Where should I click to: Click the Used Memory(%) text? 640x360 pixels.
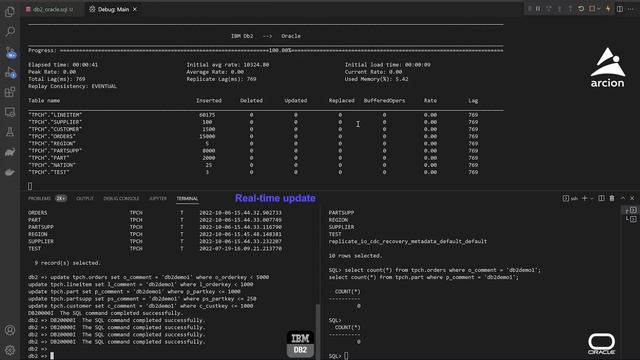pyautogui.click(x=376, y=79)
